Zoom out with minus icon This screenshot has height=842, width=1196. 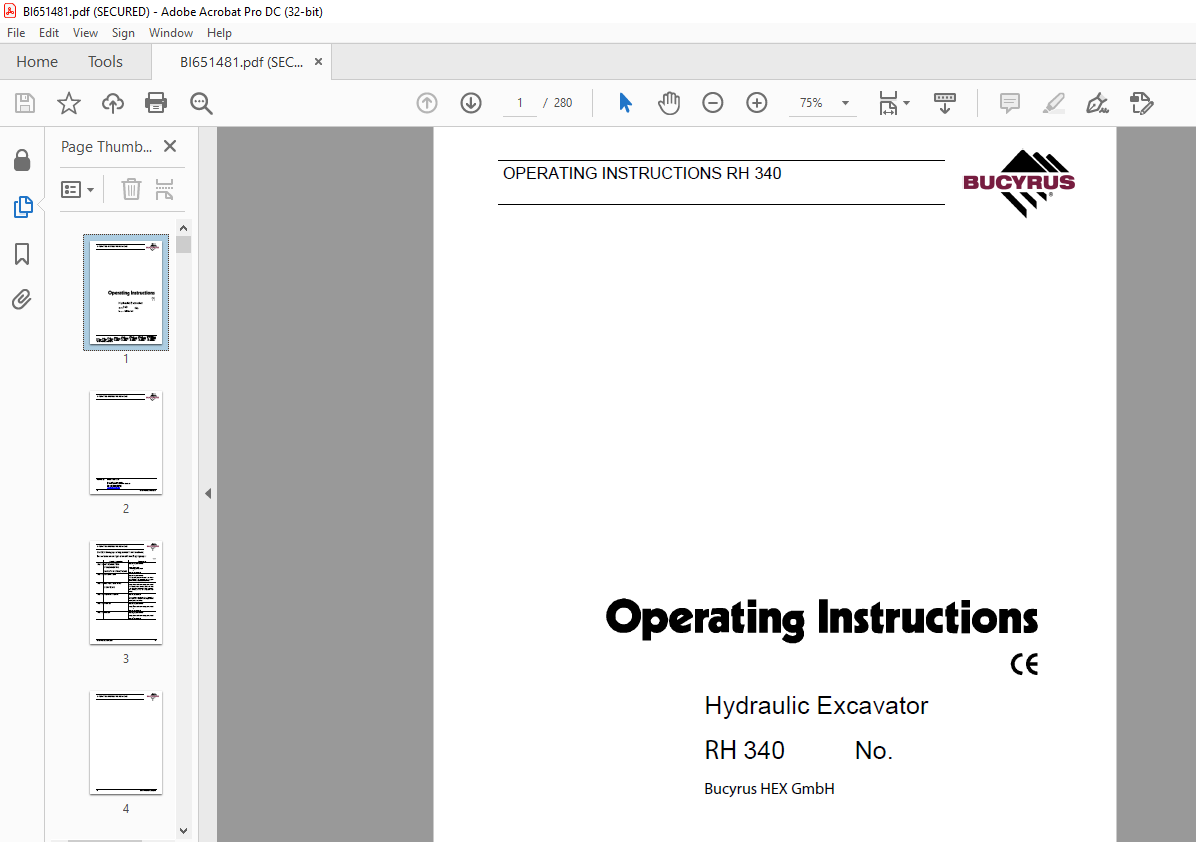(x=712, y=103)
